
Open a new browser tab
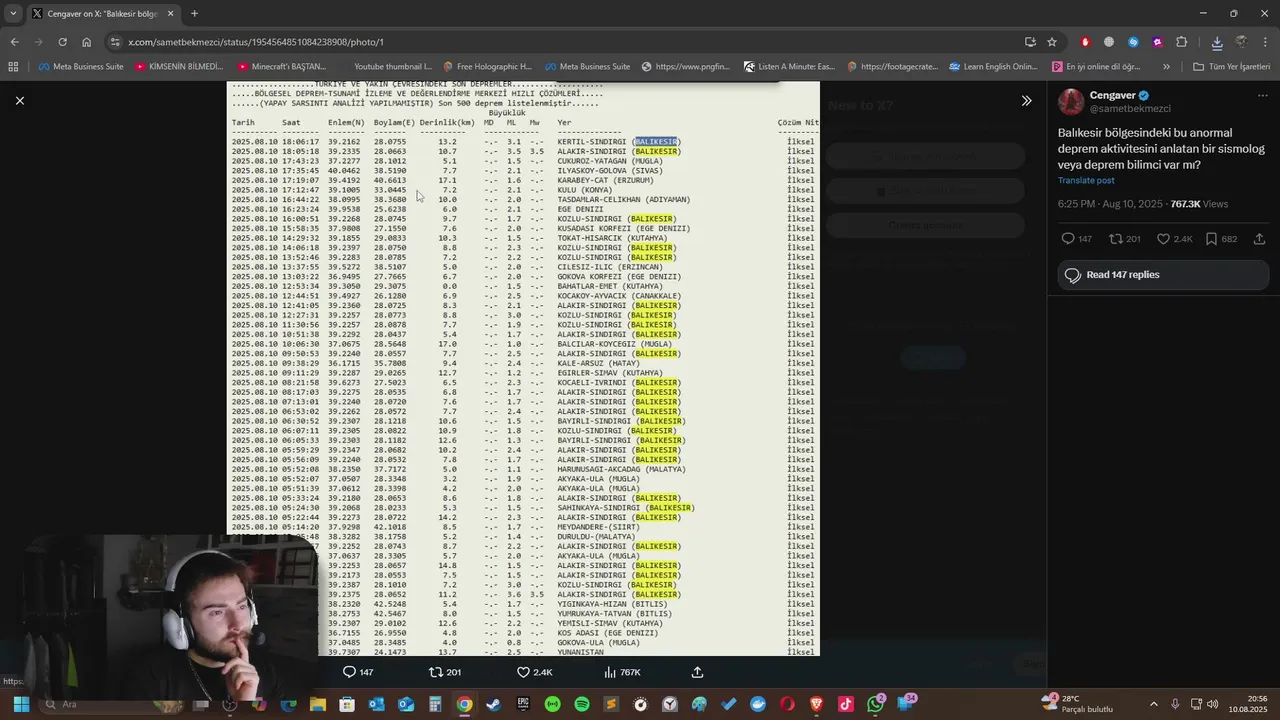194,14
